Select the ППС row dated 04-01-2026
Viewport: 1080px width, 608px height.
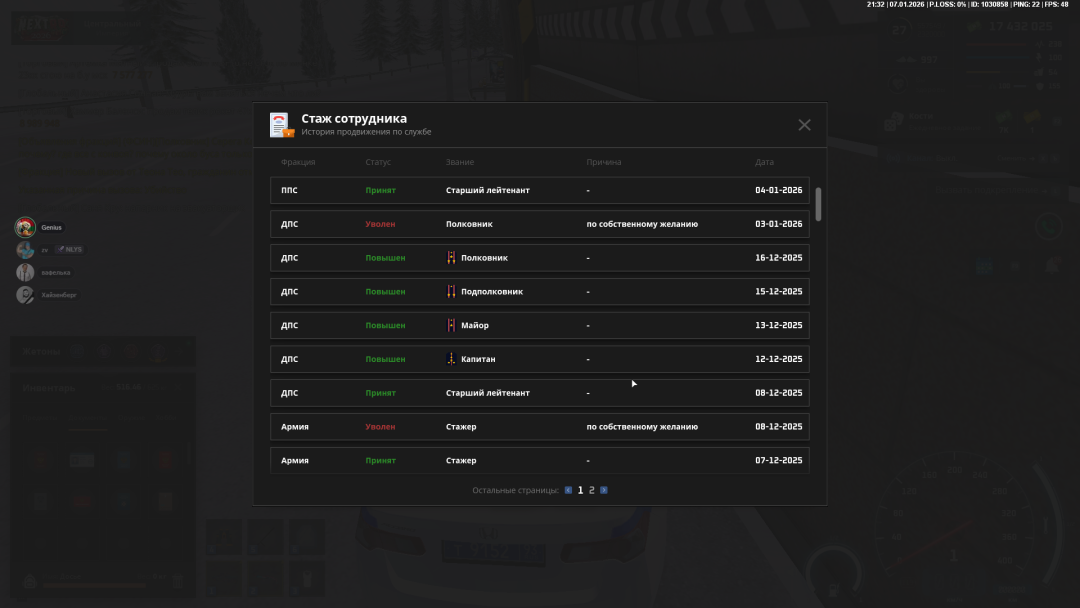(x=540, y=190)
